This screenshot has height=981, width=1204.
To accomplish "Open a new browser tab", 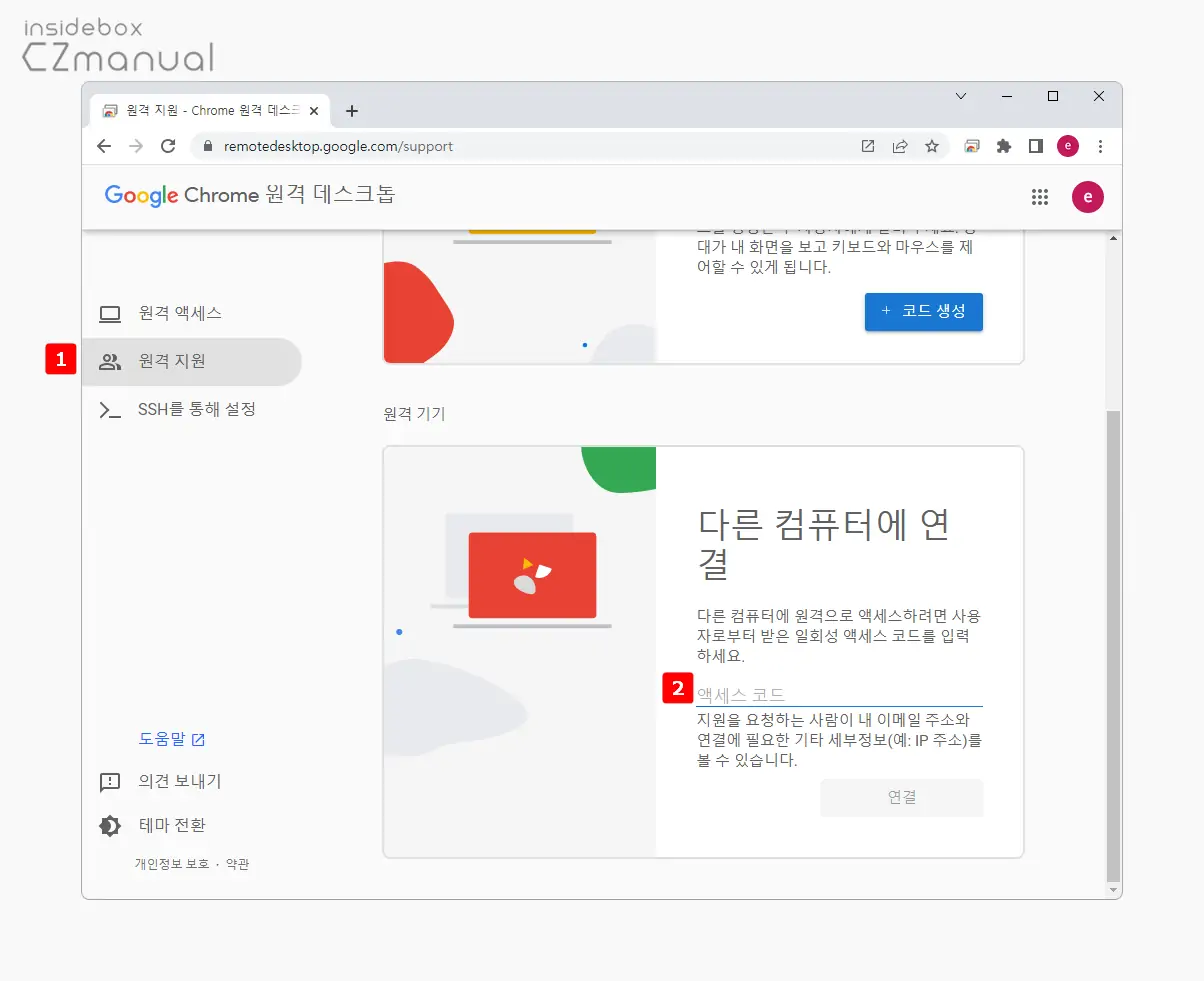I will click(x=351, y=111).
